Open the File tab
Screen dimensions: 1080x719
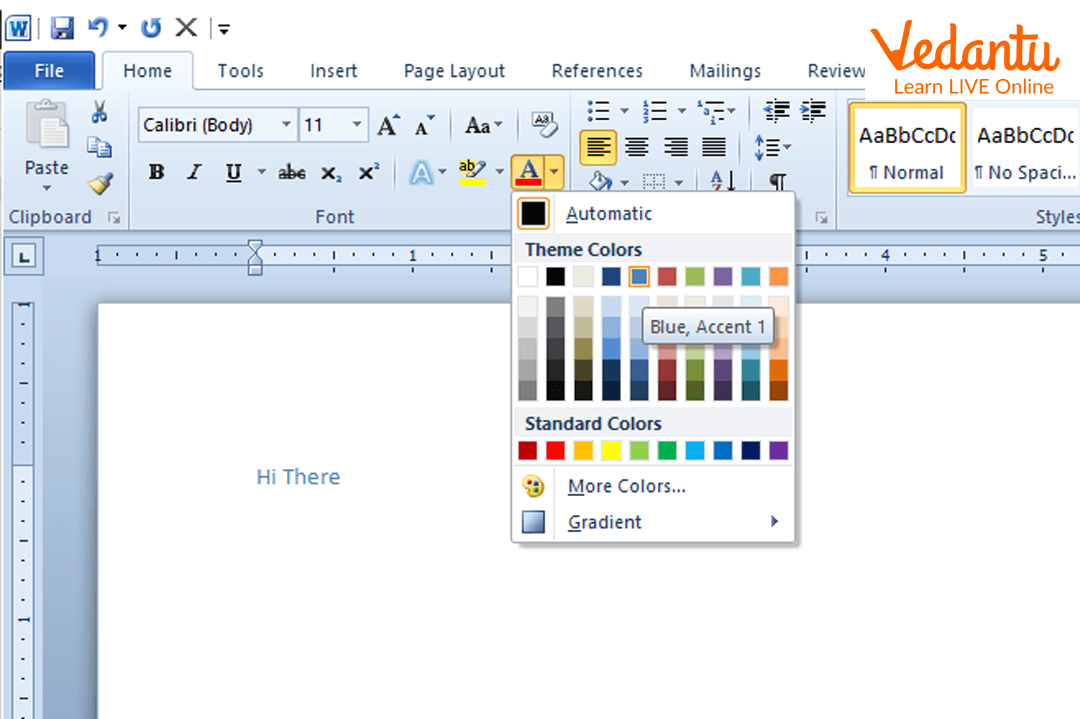(49, 71)
